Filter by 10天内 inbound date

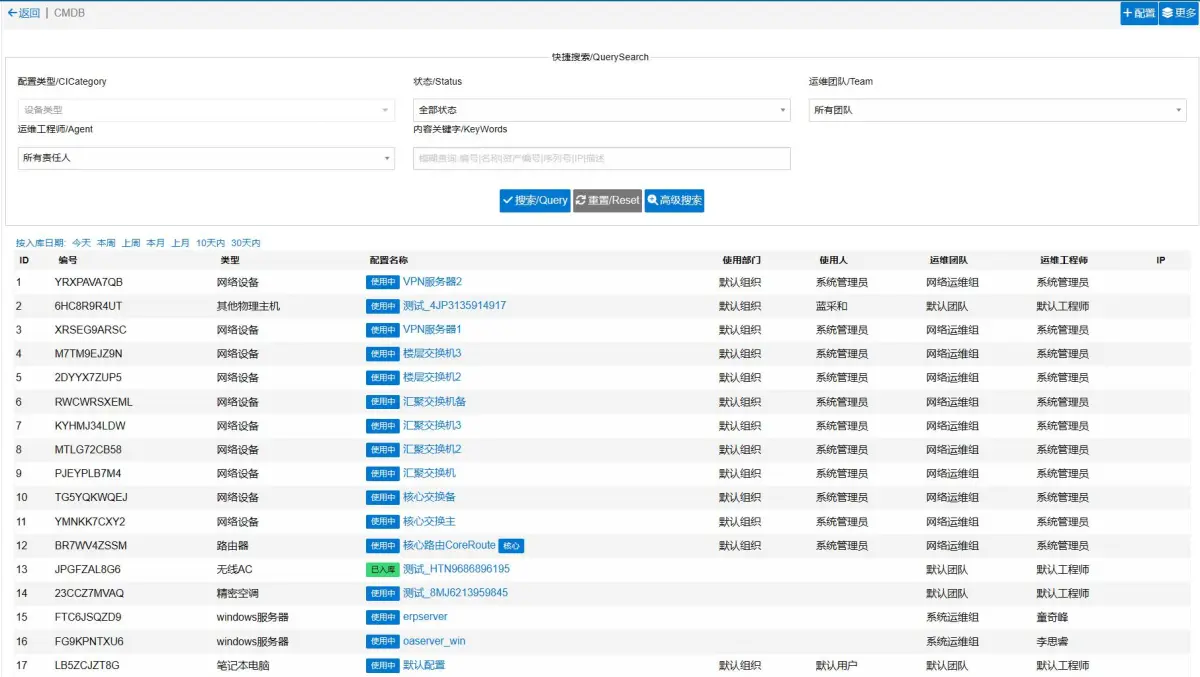click(x=210, y=243)
